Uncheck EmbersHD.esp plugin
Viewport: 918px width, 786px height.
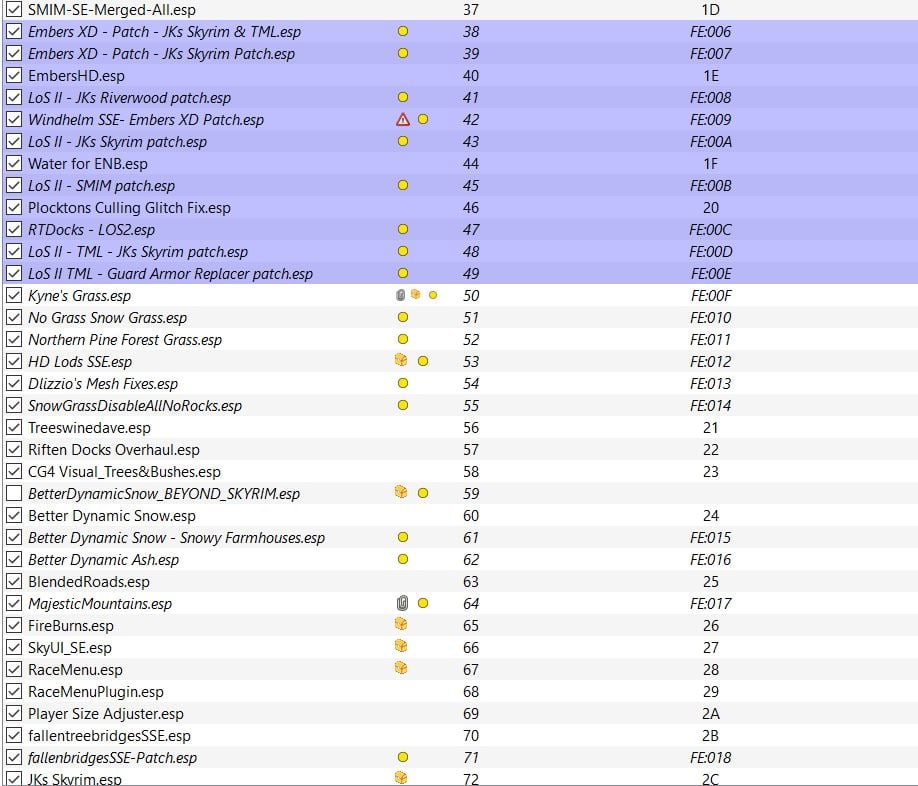point(14,75)
